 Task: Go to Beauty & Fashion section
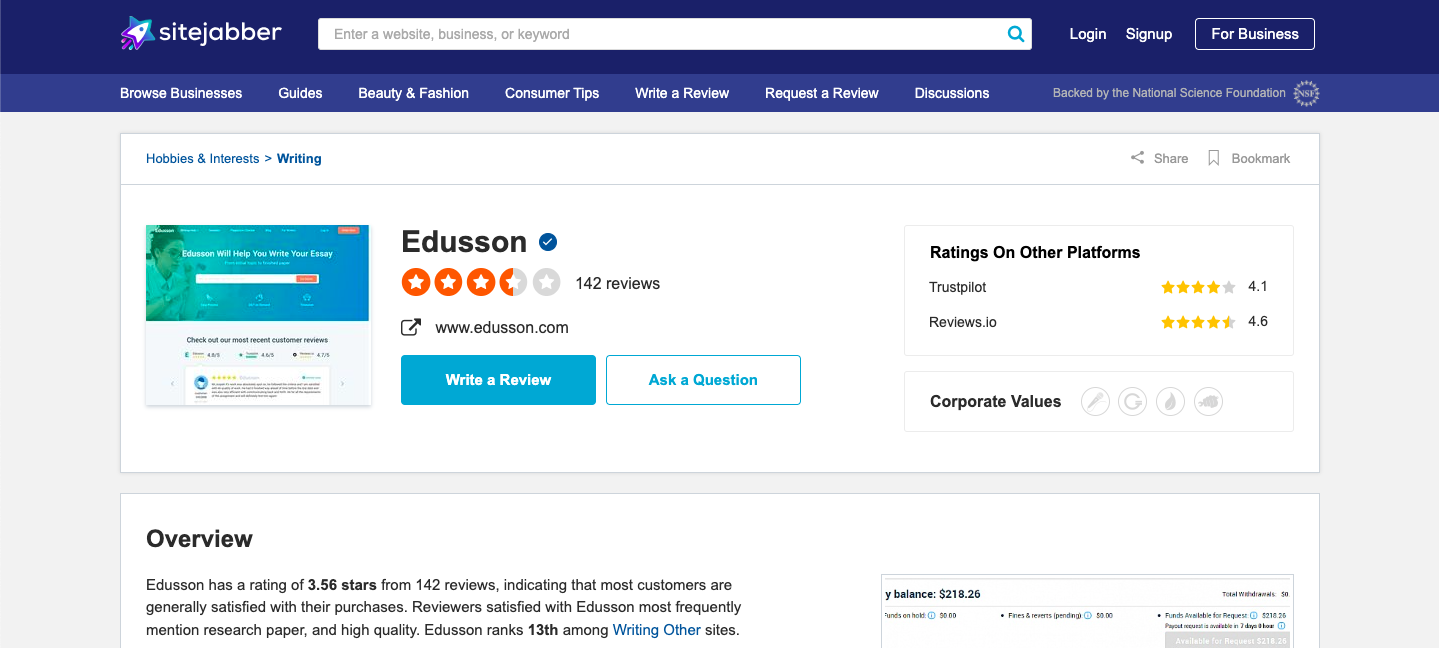pyautogui.click(x=414, y=93)
